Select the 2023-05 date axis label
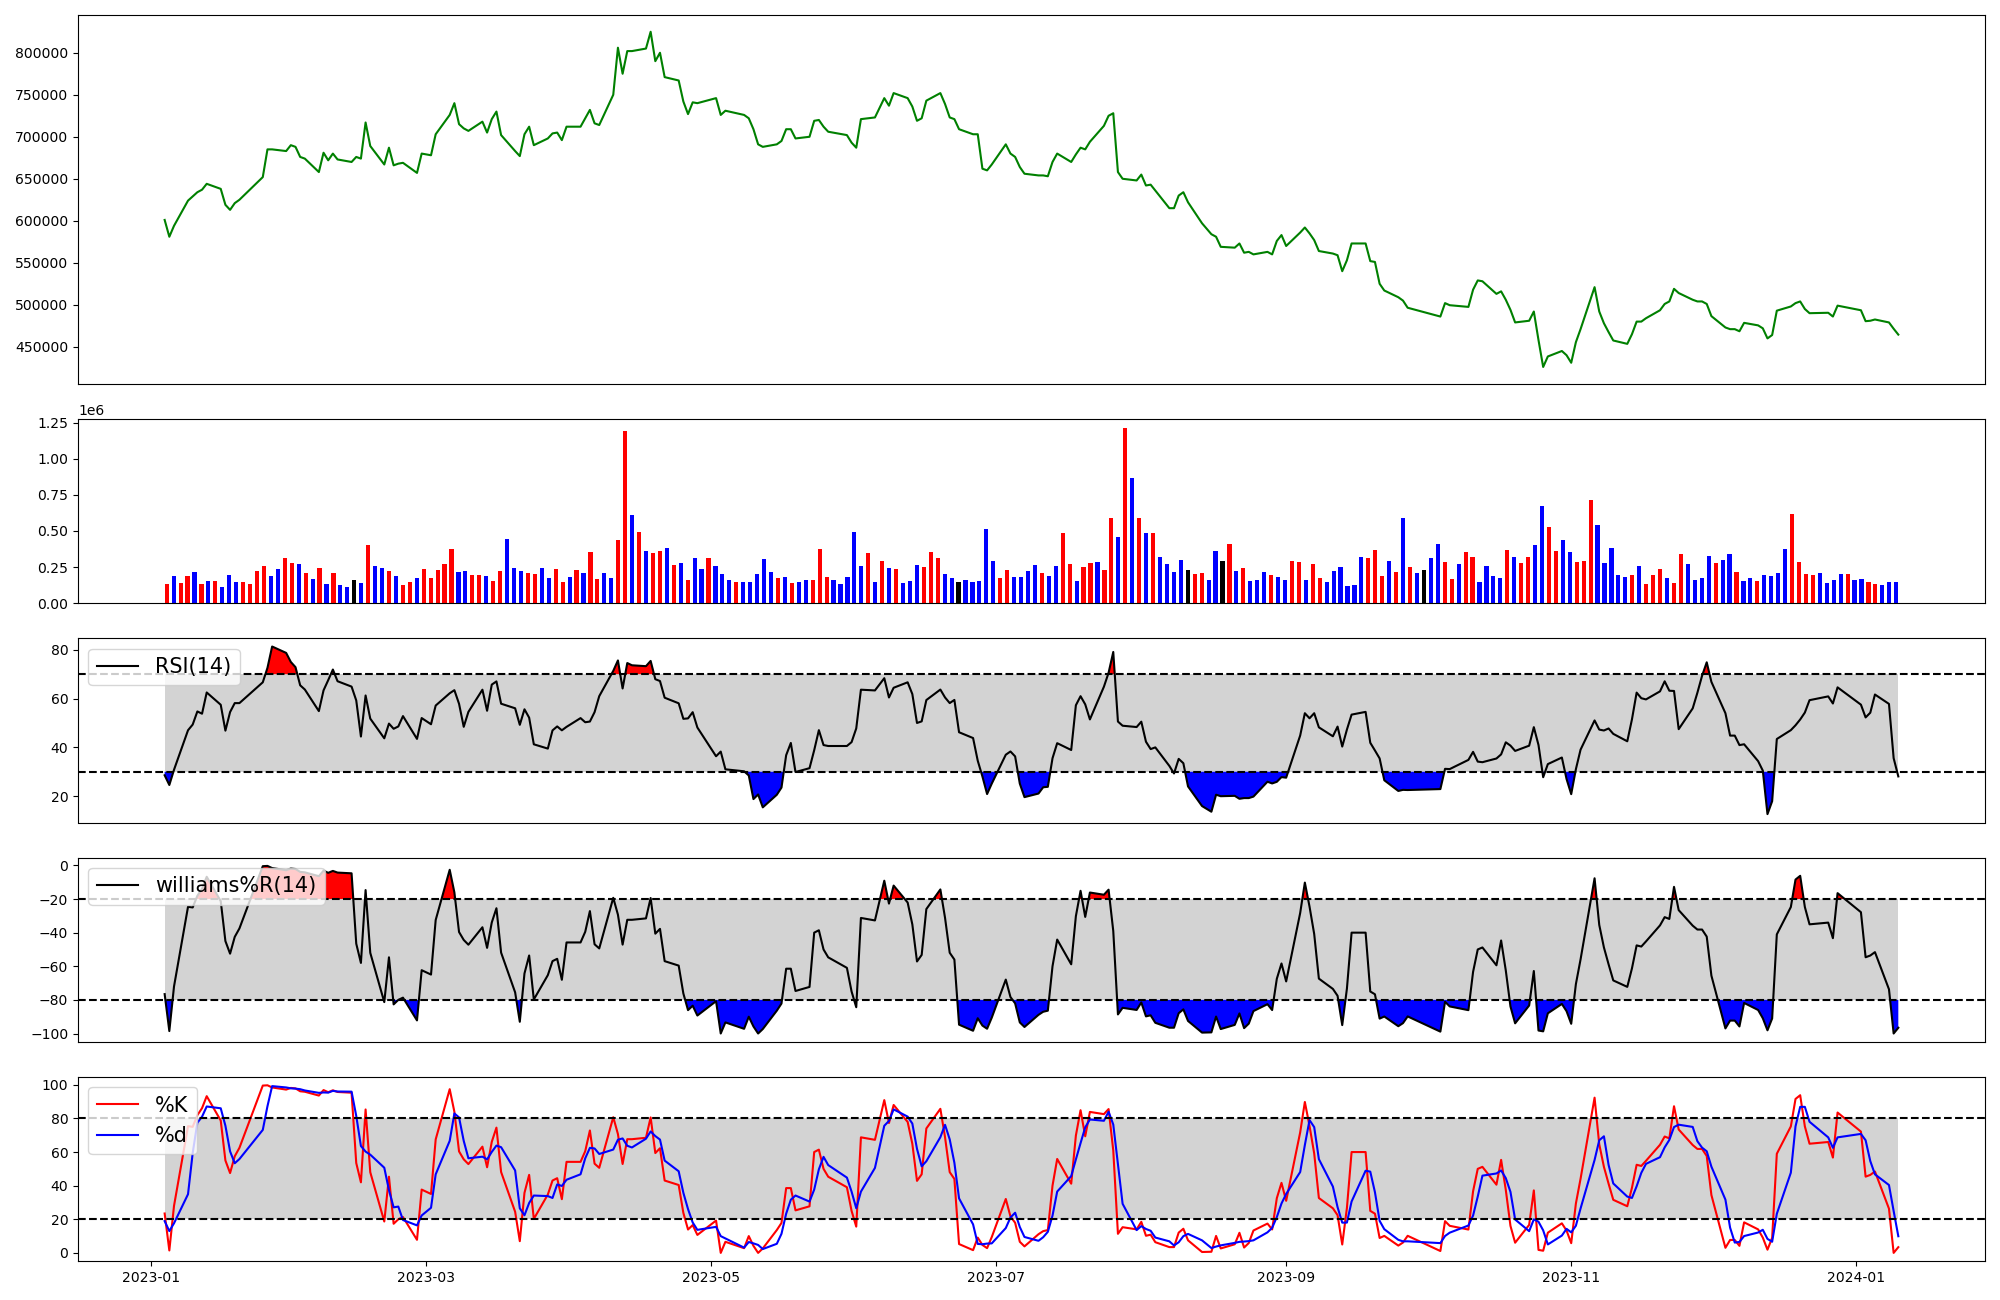This screenshot has width=2000, height=1300. (x=711, y=1277)
